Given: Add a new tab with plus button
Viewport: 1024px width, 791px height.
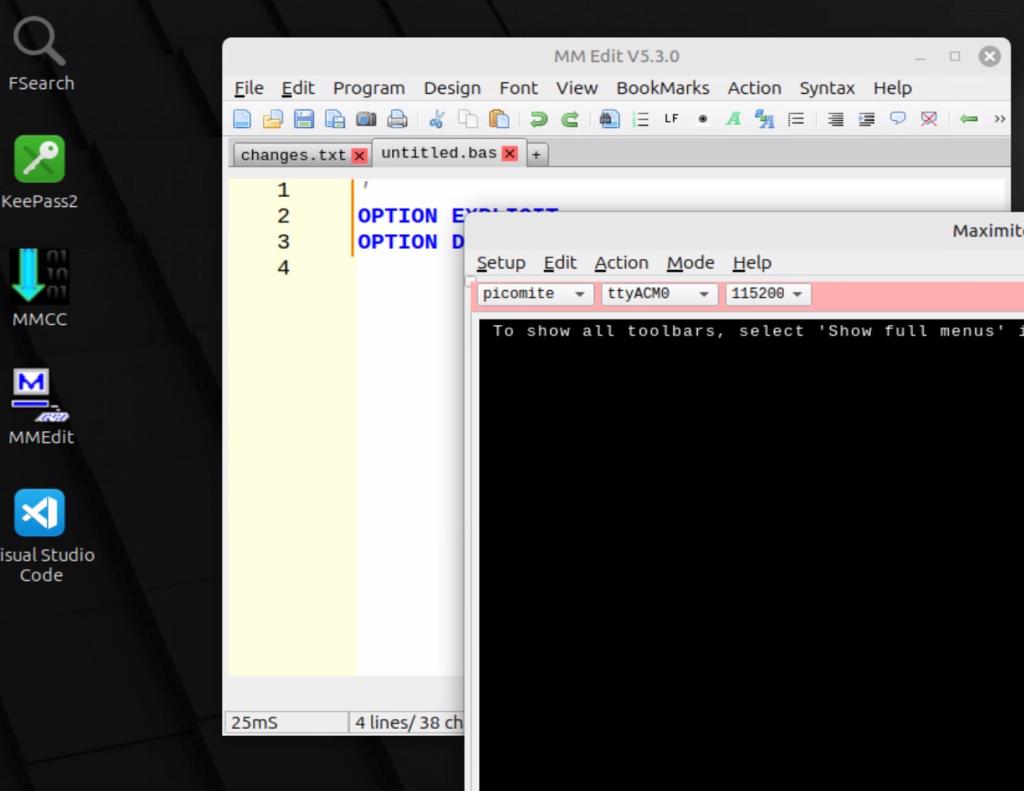Looking at the screenshot, I should [x=536, y=154].
